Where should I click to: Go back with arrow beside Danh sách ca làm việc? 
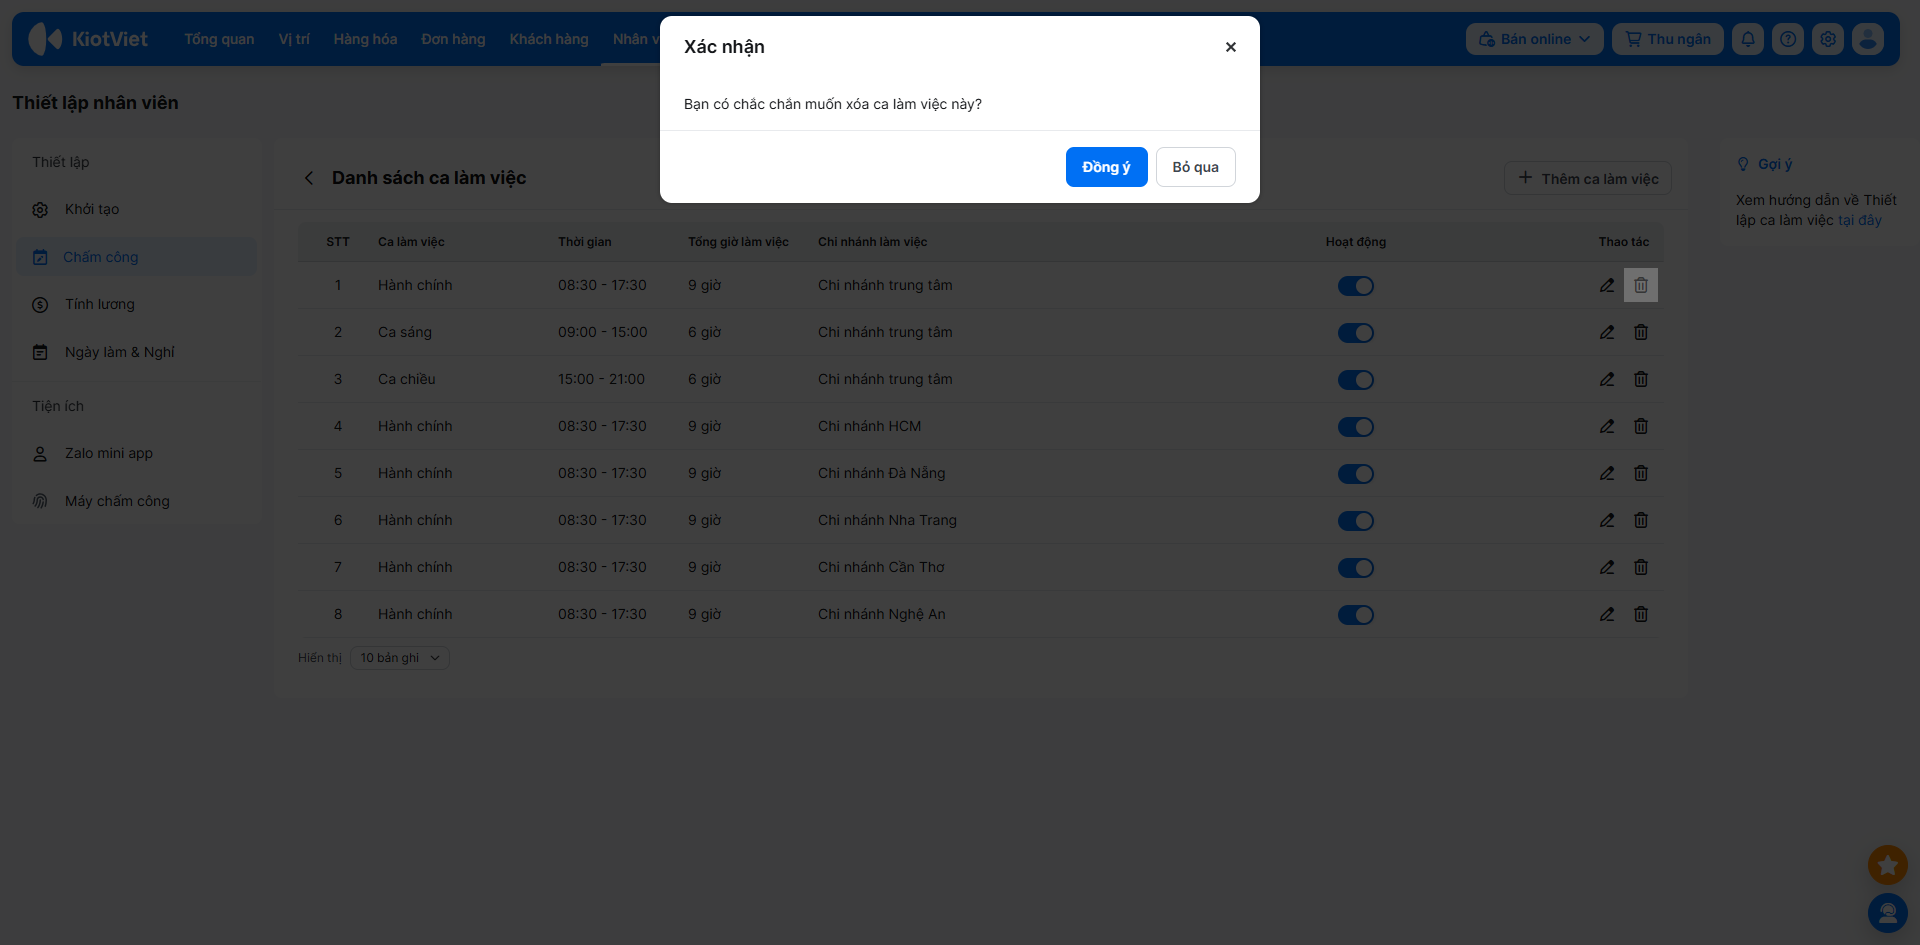309,178
